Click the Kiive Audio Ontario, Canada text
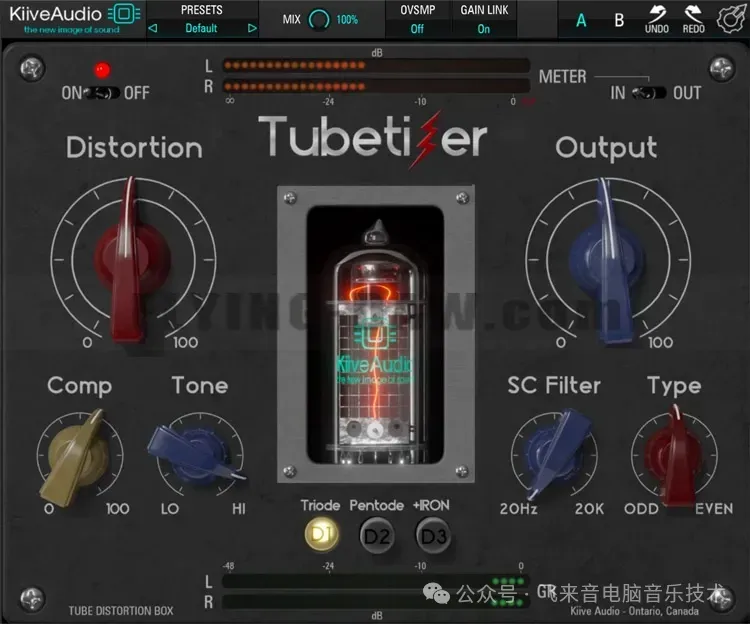 (634, 611)
